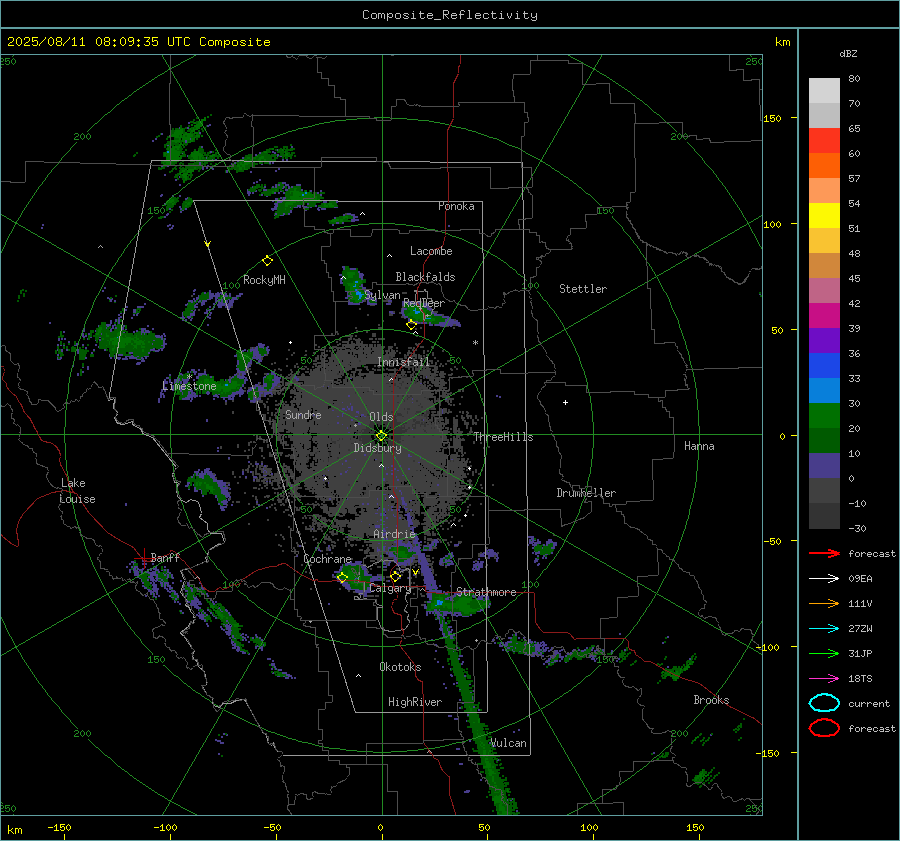The height and width of the screenshot is (841, 900).
Task: Click the Airdrie city label
Action: pos(394,534)
